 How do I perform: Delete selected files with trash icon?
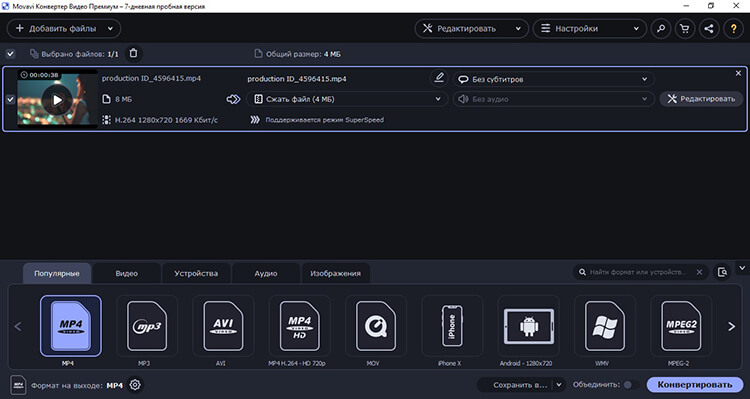coord(133,54)
